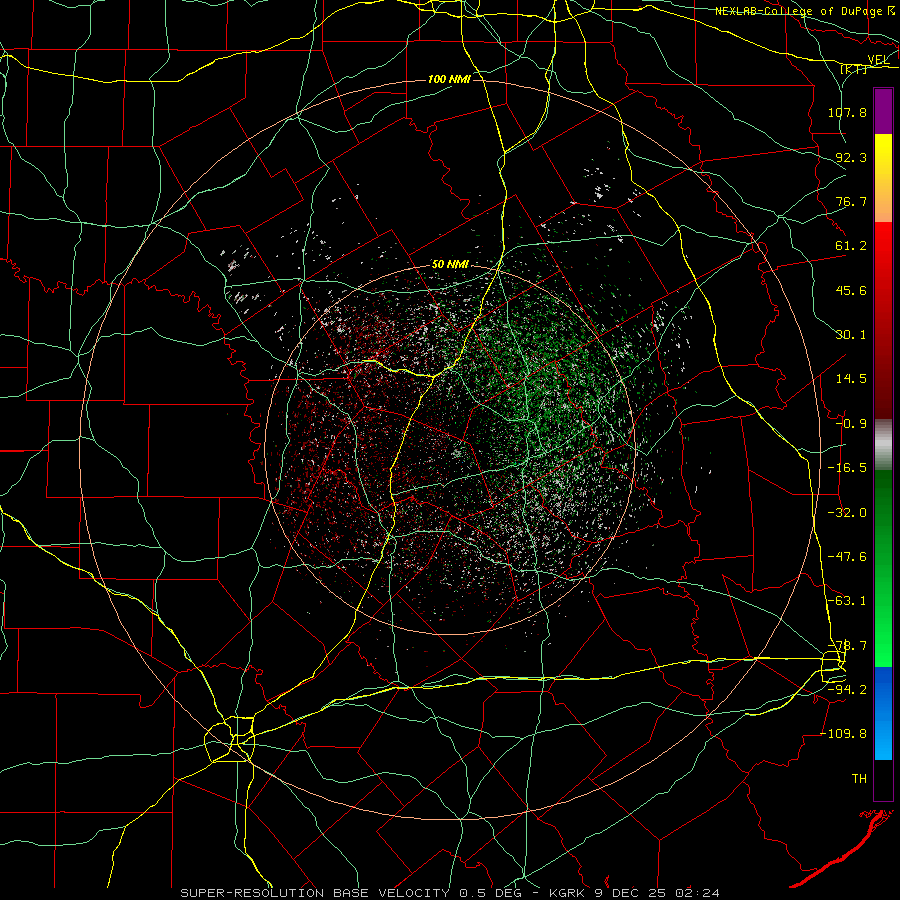
Task: Select the NEXLAB-College of DuPage credit text
Action: click(x=806, y=11)
